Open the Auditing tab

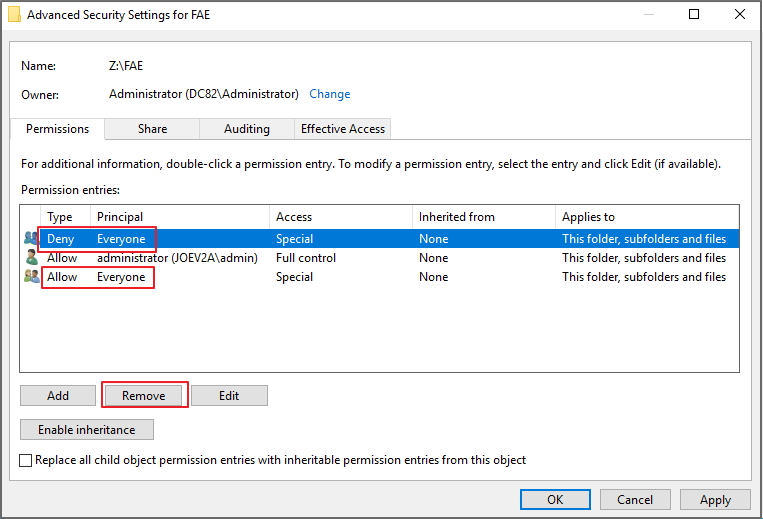[x=247, y=129]
